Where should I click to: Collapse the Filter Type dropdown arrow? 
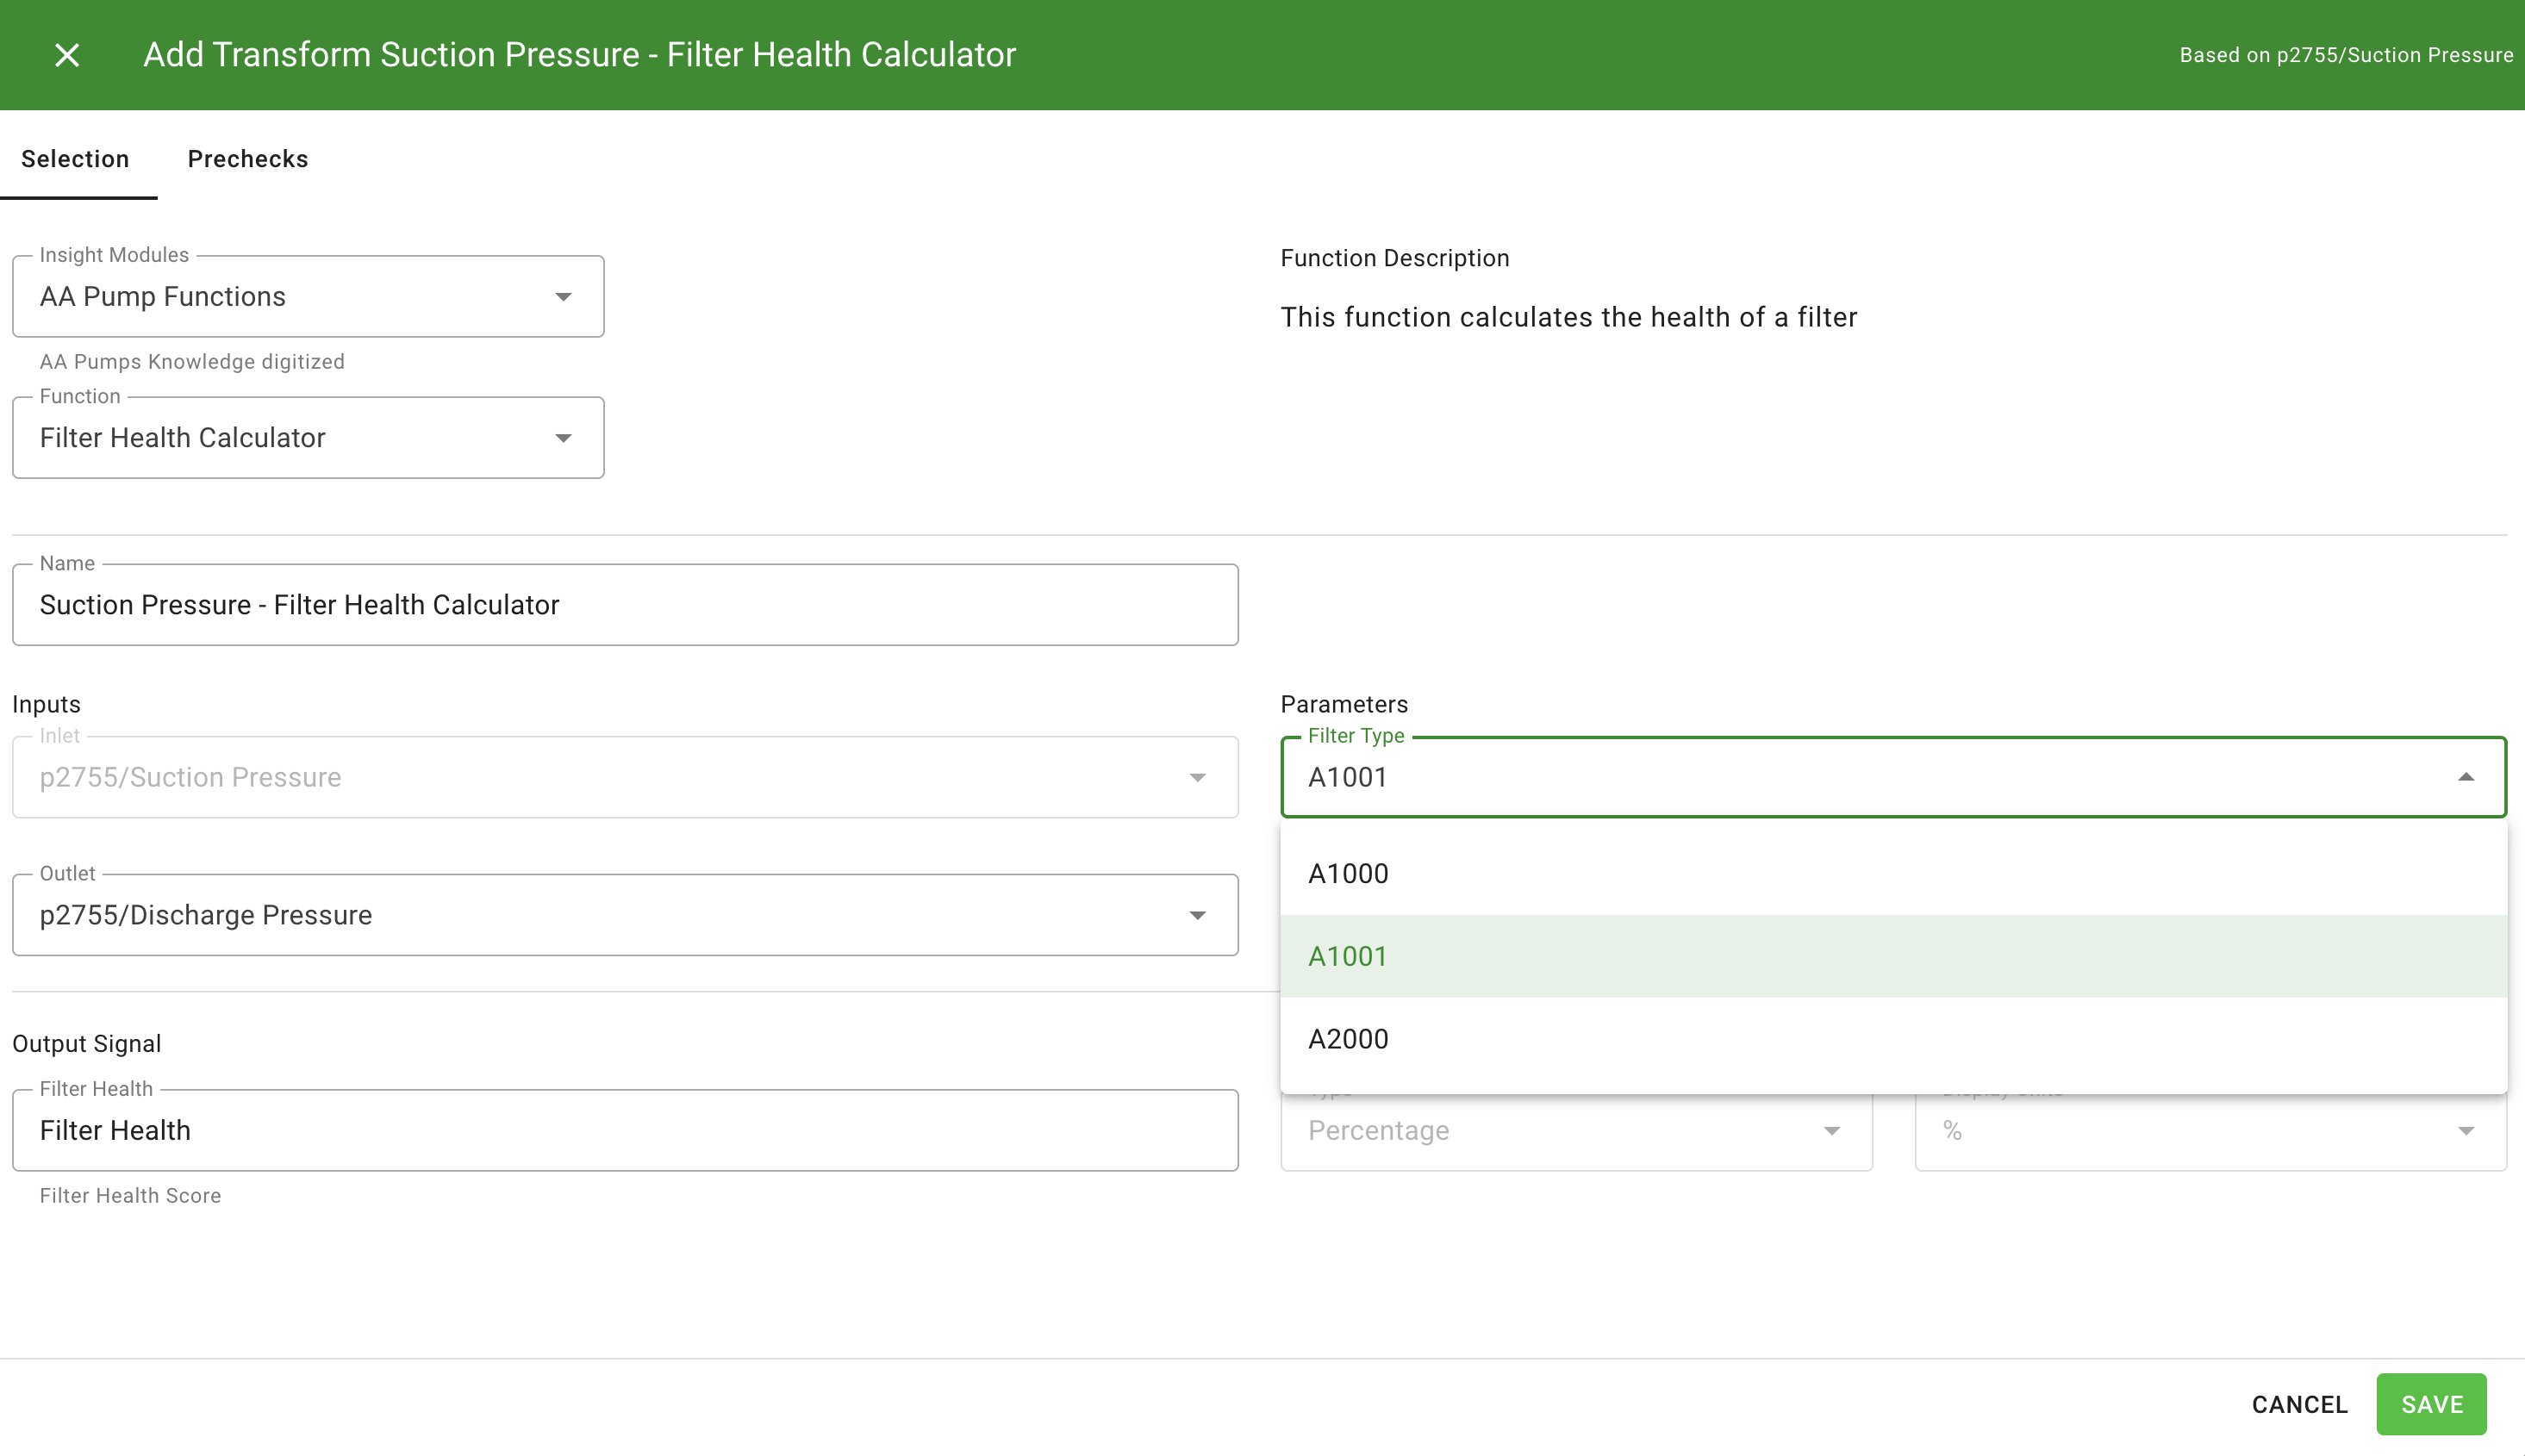click(x=2465, y=777)
